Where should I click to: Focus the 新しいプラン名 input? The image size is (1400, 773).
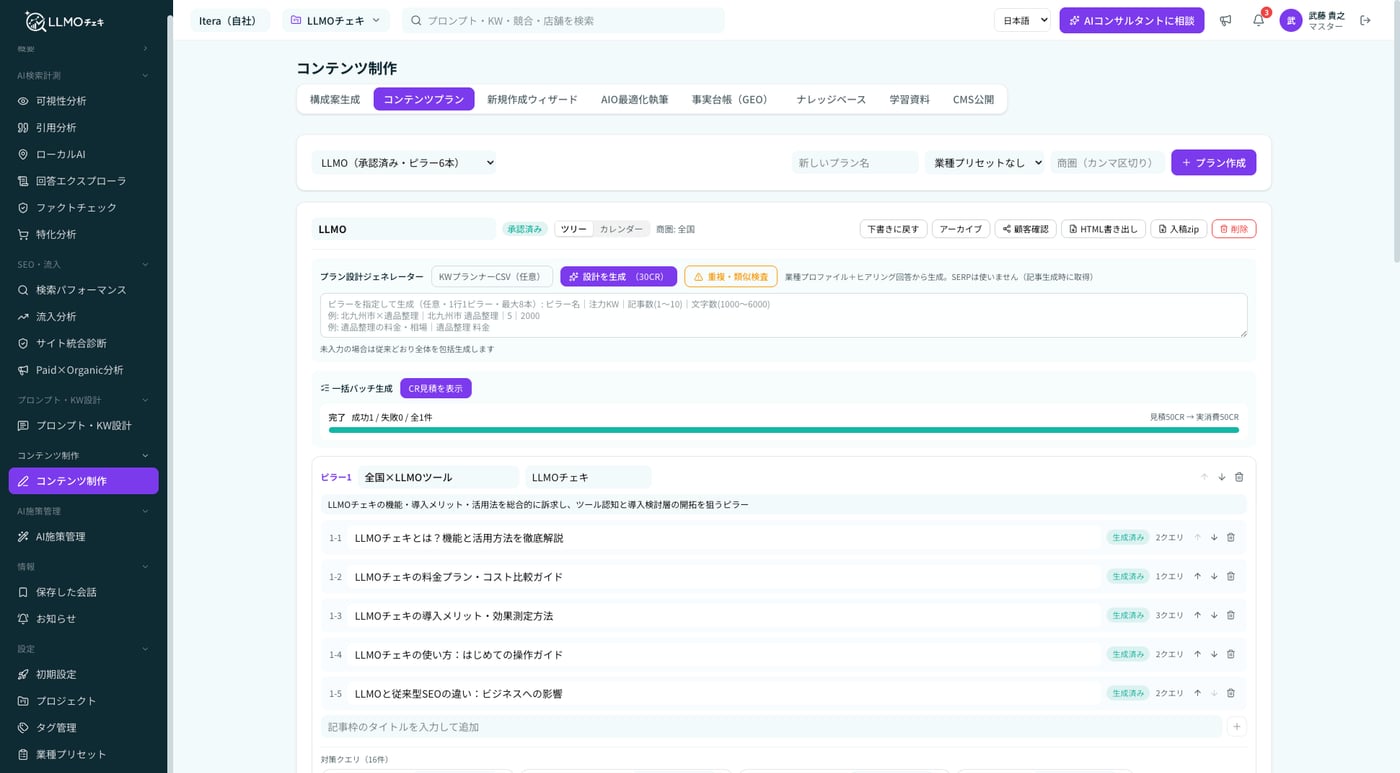click(855, 162)
